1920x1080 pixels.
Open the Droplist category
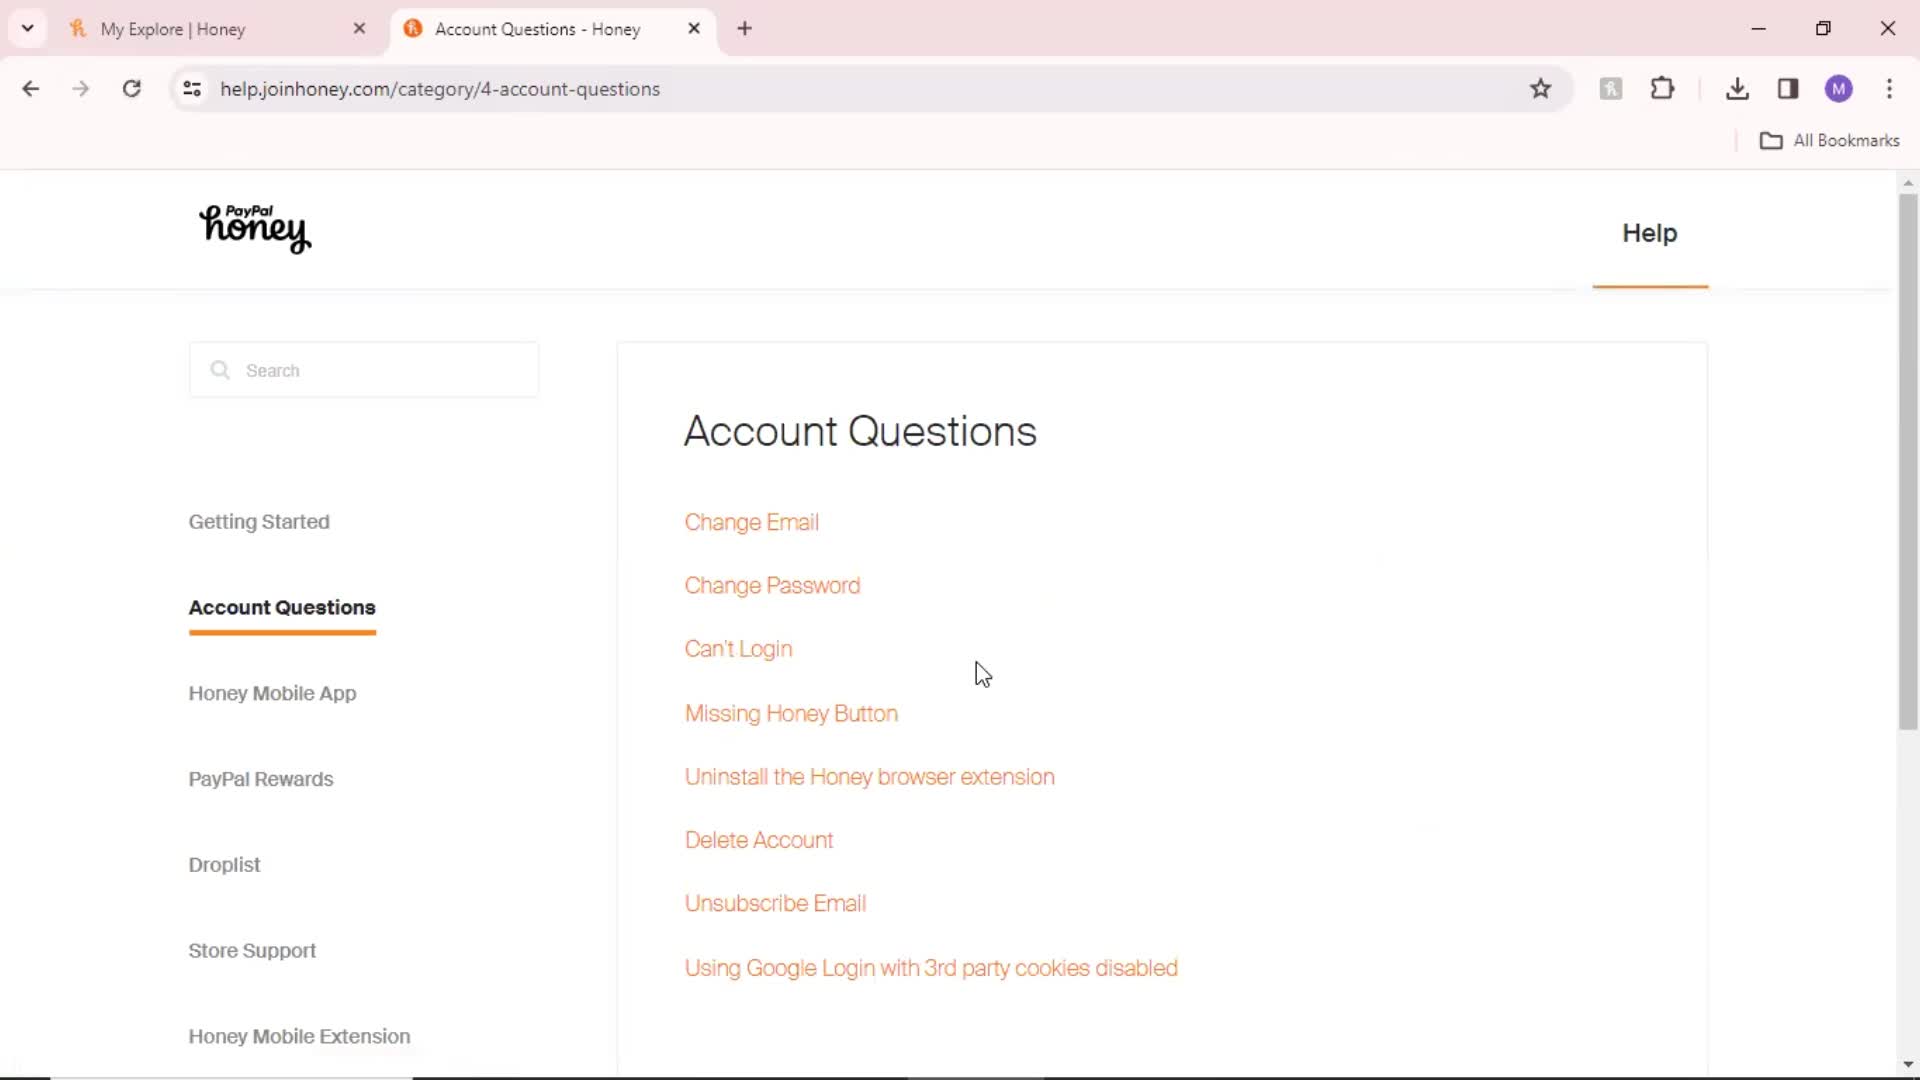[224, 865]
